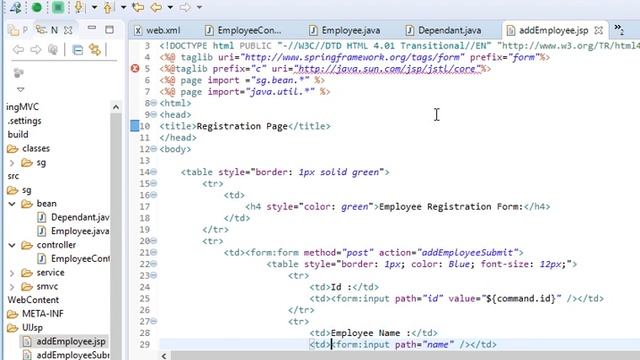Fold the body tag at line 12
This screenshot has height=360, width=640.
pos(153,149)
